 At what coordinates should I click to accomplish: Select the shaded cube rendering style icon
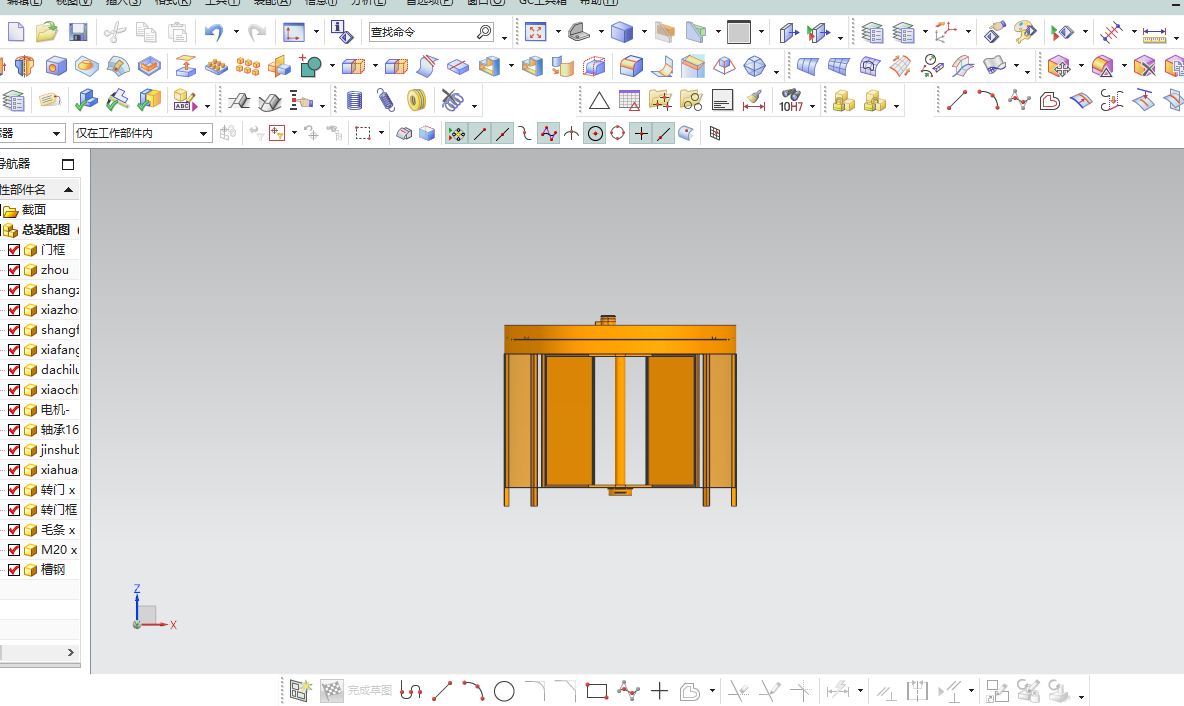(x=622, y=32)
